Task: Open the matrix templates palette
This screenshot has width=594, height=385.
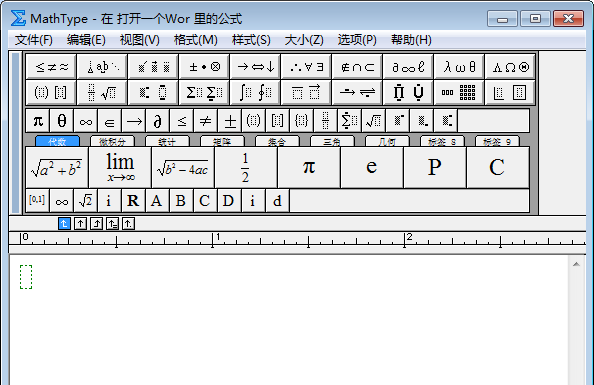Action: [459, 92]
